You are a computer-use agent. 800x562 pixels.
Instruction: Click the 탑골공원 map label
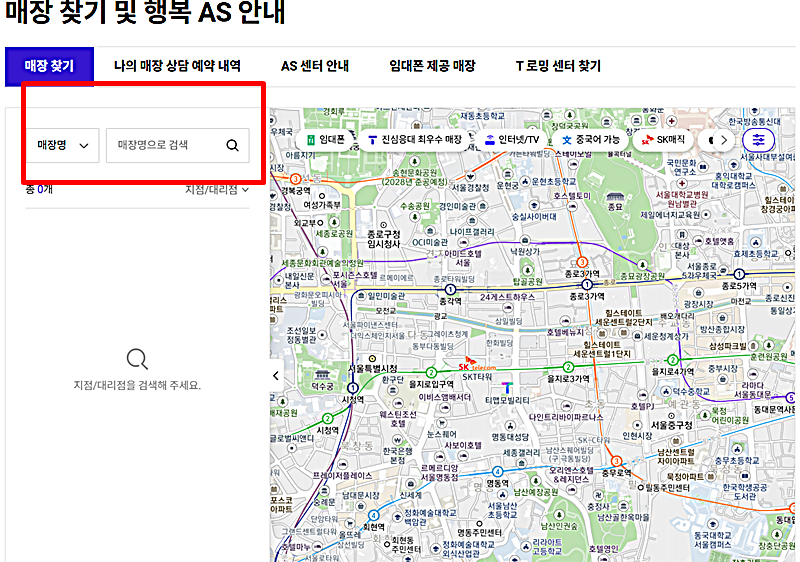click(x=528, y=282)
